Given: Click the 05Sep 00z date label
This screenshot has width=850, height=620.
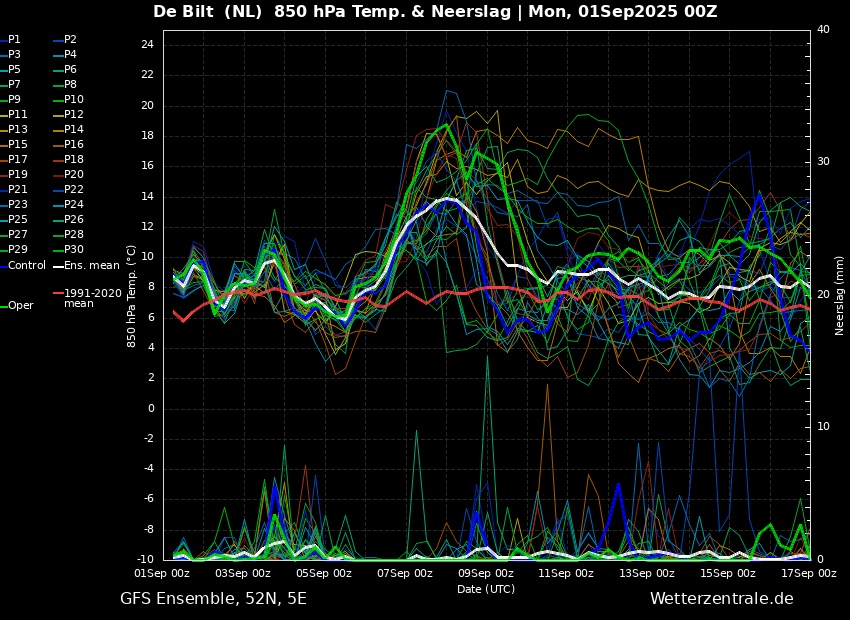Looking at the screenshot, I should click(x=324, y=573).
